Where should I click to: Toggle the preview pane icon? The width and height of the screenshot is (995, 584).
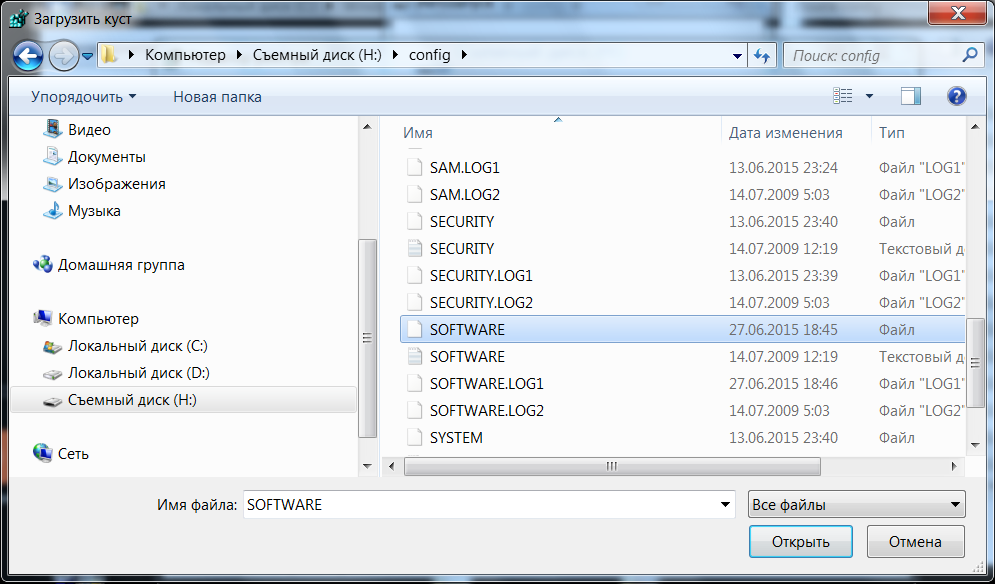910,96
